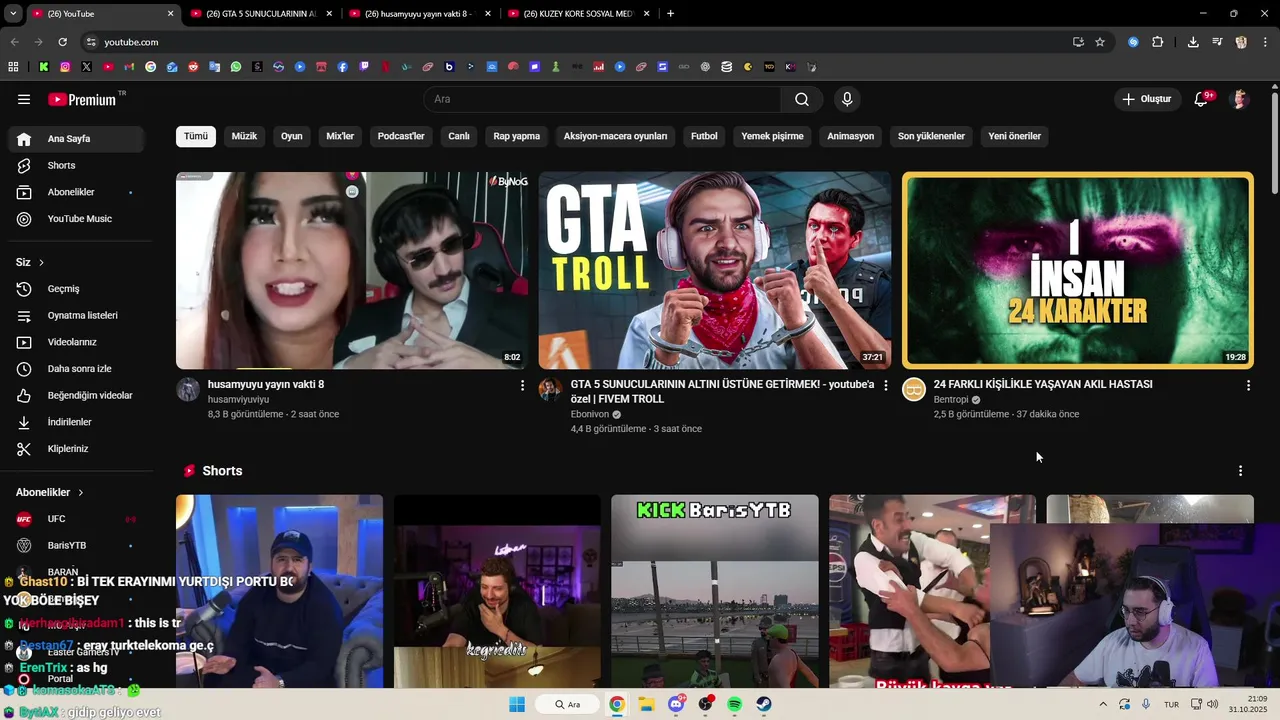The height and width of the screenshot is (720, 1280).
Task: Expand the Abonelikler section chevron
Action: [80, 493]
